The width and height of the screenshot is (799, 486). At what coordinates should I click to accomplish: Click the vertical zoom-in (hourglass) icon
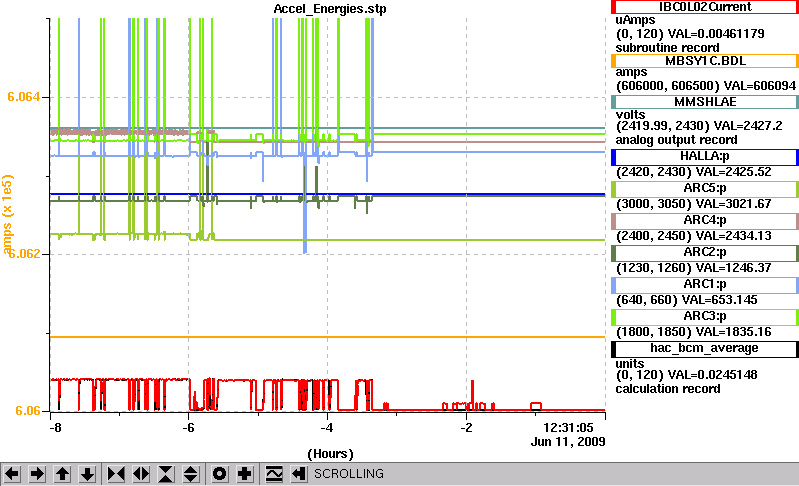click(x=166, y=474)
